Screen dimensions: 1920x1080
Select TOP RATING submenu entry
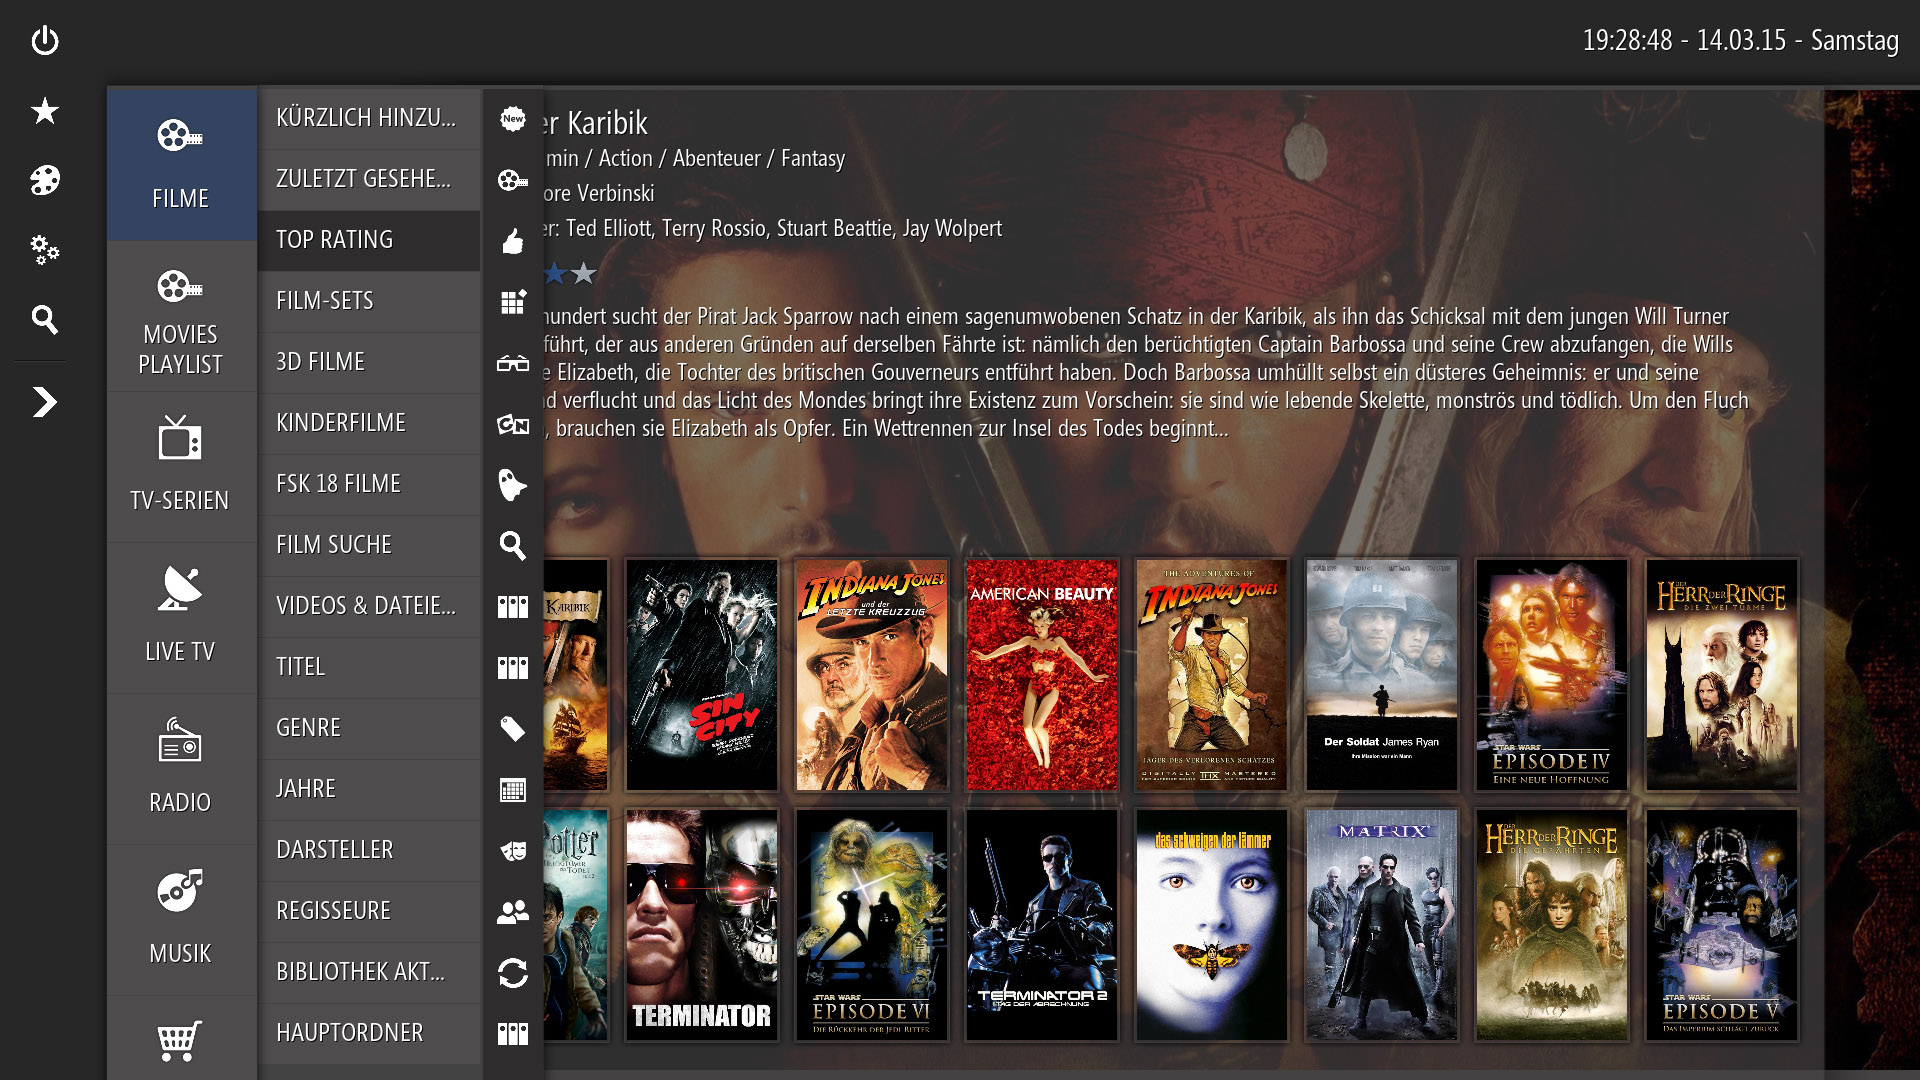click(x=369, y=240)
